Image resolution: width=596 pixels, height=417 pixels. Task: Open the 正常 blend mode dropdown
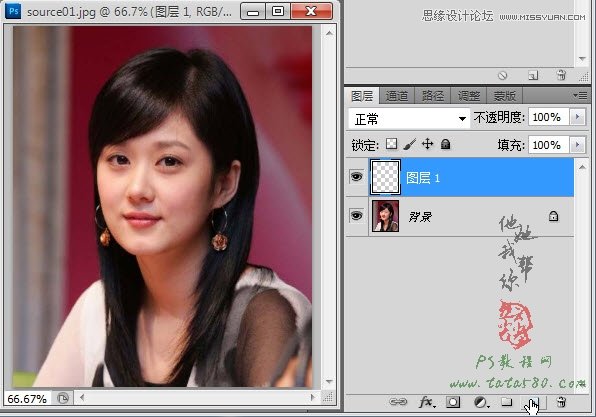coord(409,119)
